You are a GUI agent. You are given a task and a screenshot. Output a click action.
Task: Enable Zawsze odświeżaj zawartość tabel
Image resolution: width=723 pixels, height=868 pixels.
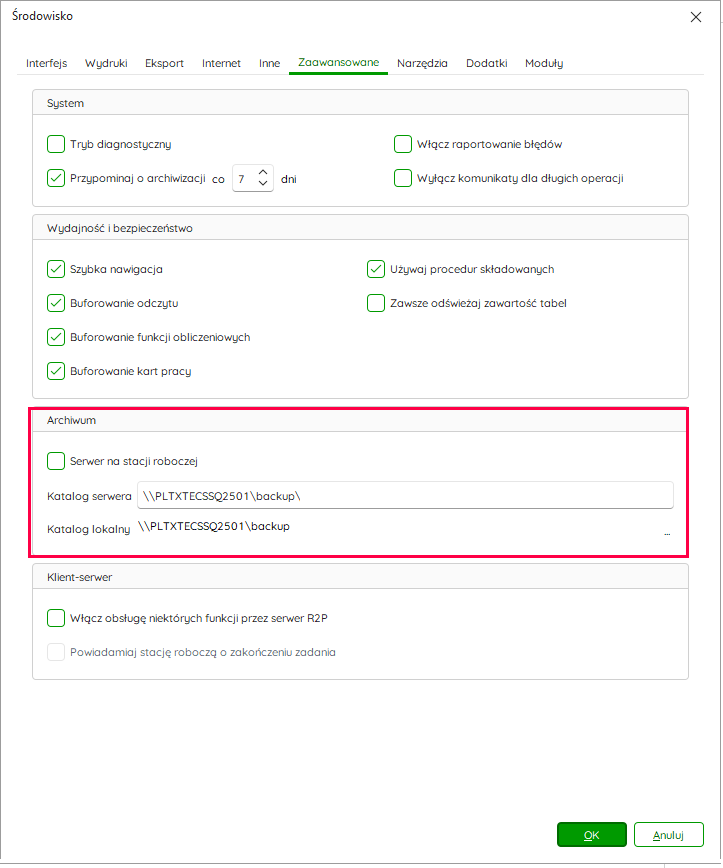[x=376, y=303]
